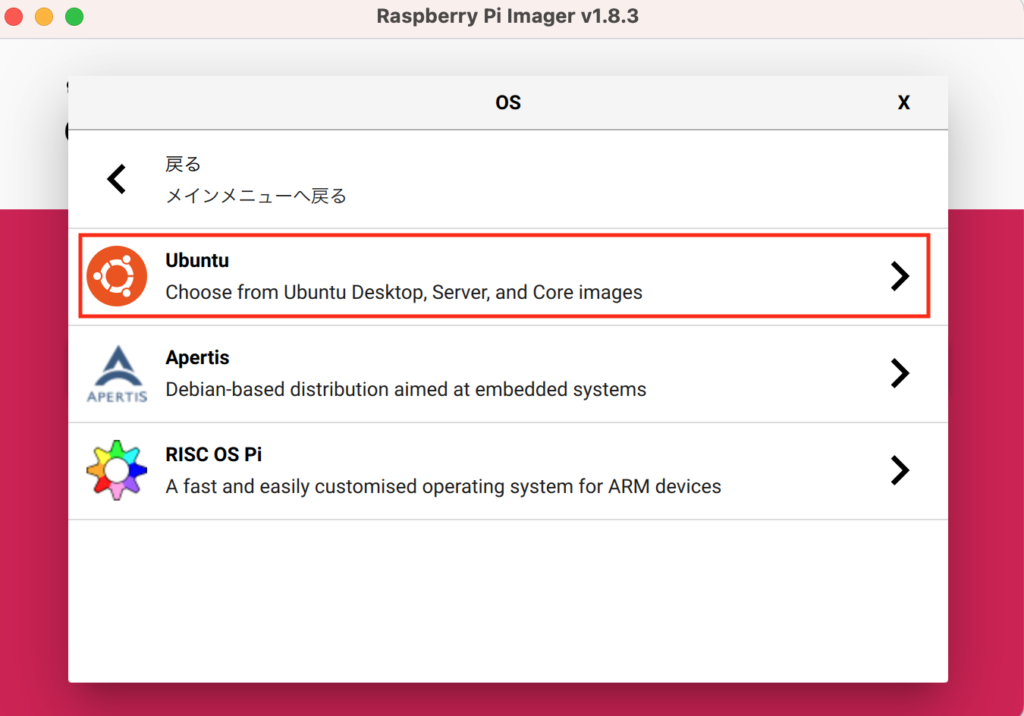
Task: Expand the Ubuntu submenu chevron
Action: pos(900,276)
